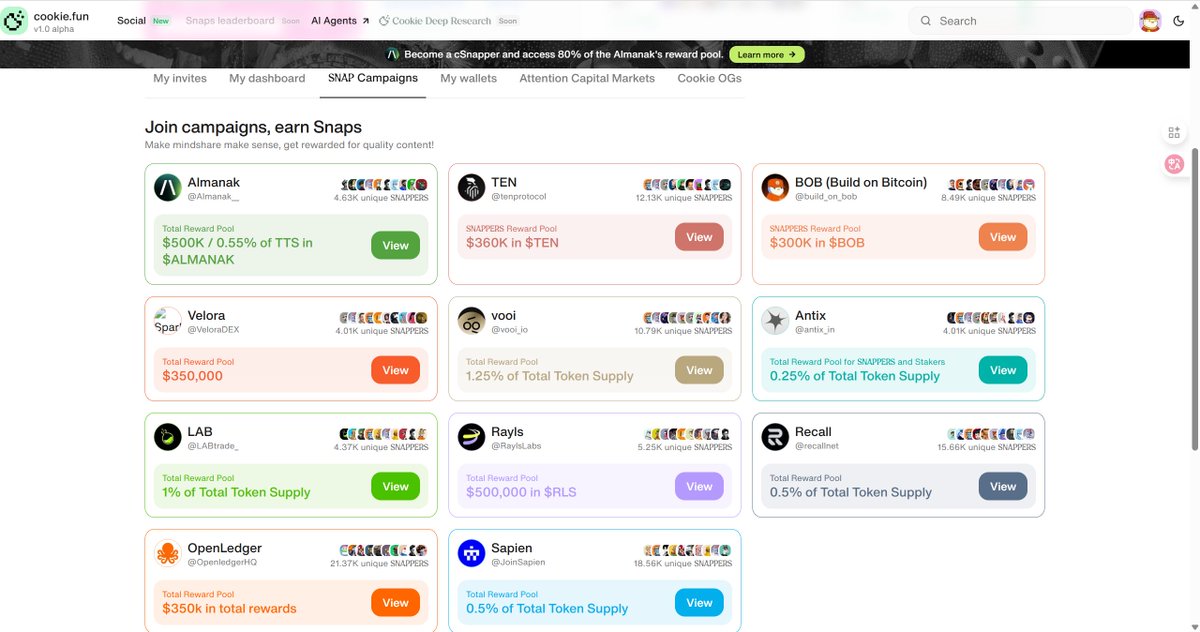Image resolution: width=1200 pixels, height=632 pixels.
Task: Open the user profile avatar
Action: [x=1150, y=20]
